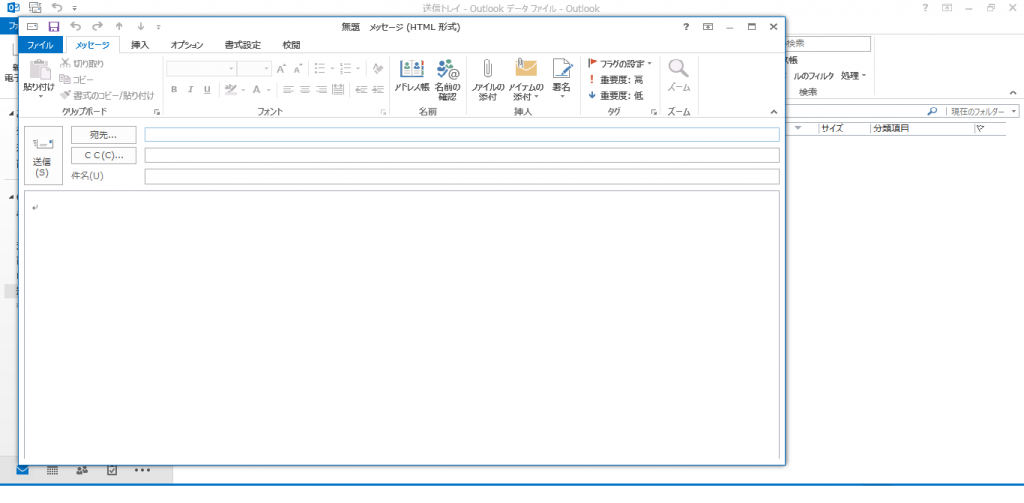Click the CC(C)... button
Image resolution: width=1024 pixels, height=503 pixels.
click(103, 155)
